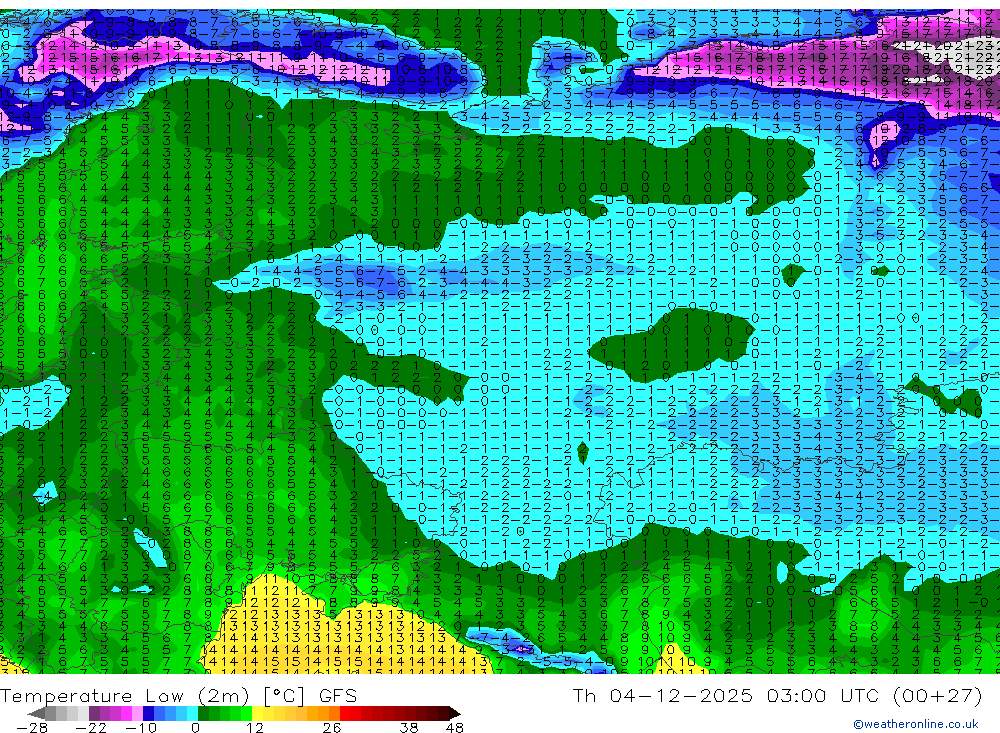The image size is (1000, 733).
Task: Click the '-28' legend scale value
Action: 32,728
